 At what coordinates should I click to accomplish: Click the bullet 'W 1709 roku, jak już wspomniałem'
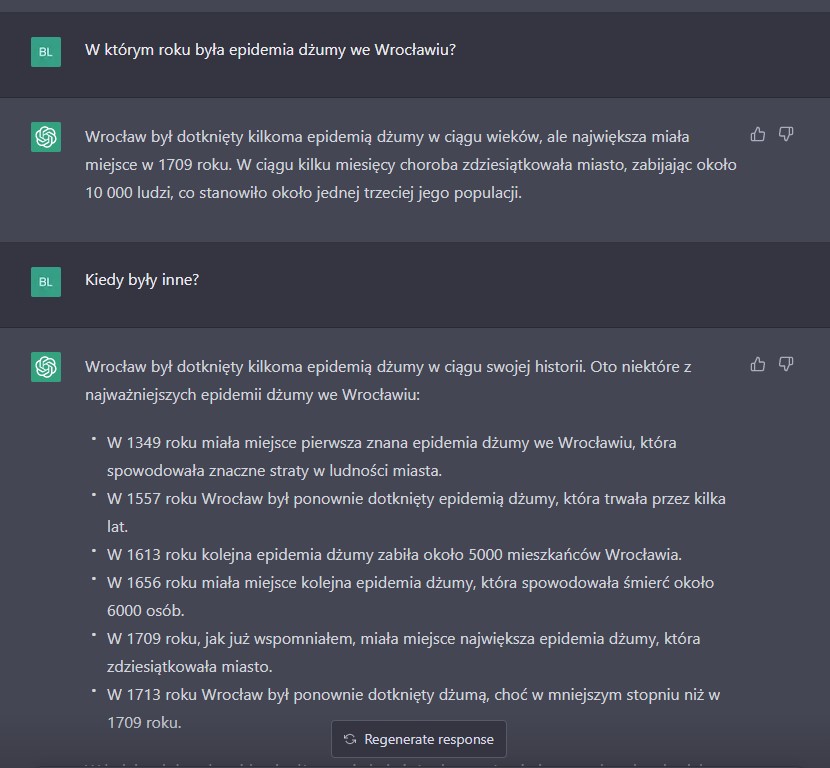pyautogui.click(x=403, y=653)
